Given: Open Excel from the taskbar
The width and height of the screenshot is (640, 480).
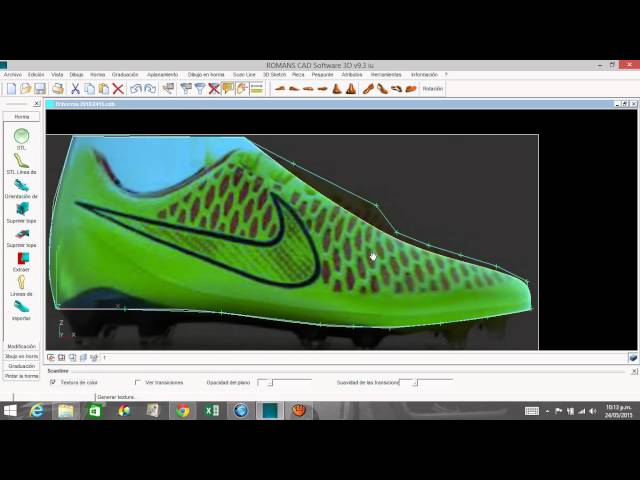Looking at the screenshot, I should [212, 411].
